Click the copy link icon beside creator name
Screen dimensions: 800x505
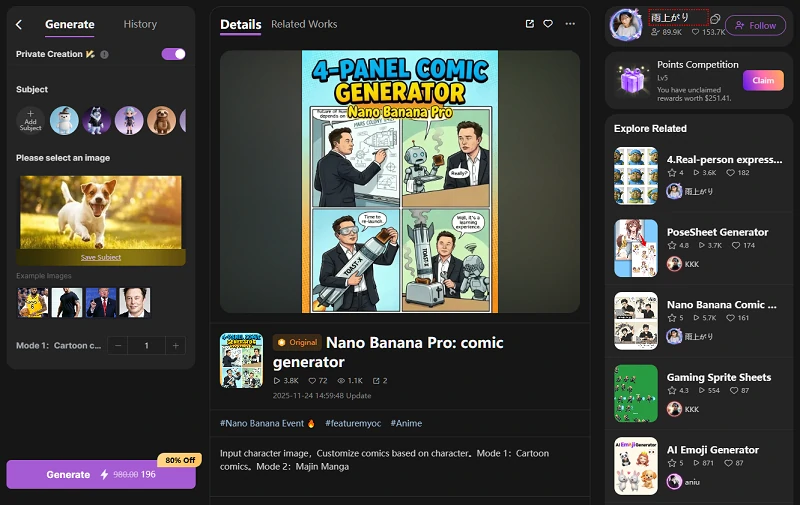pyautogui.click(x=715, y=19)
